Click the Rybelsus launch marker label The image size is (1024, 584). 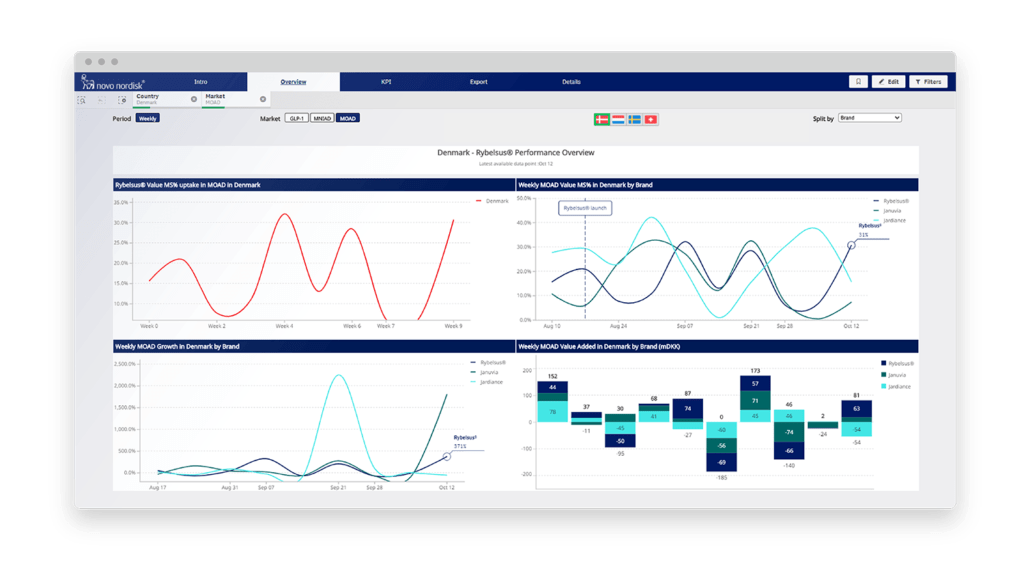pyautogui.click(x=585, y=208)
